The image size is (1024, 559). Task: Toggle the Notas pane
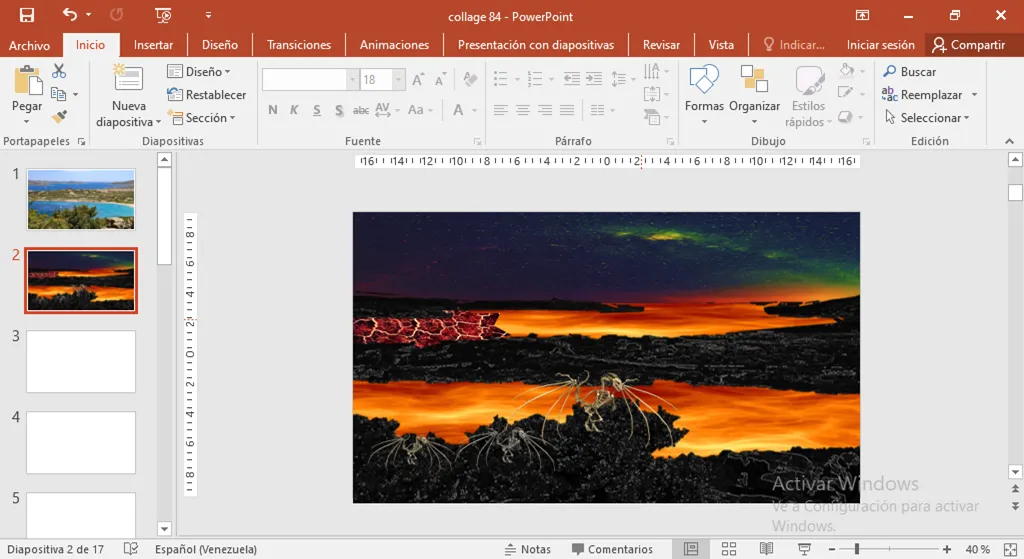pos(527,549)
